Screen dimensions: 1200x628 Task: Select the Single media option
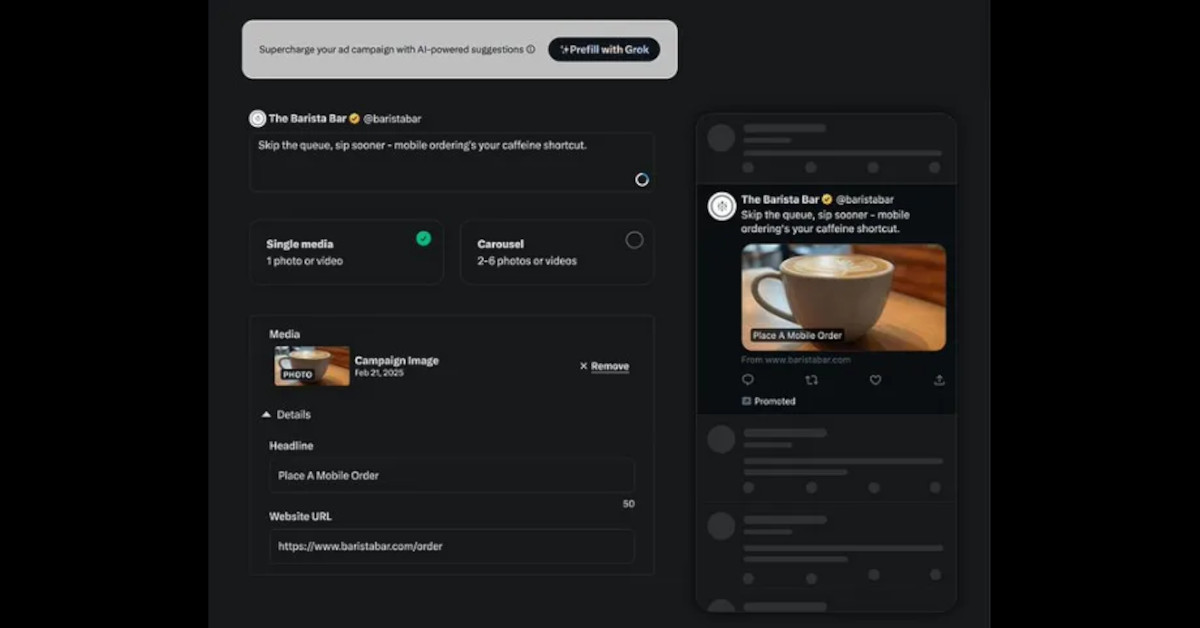pos(346,252)
